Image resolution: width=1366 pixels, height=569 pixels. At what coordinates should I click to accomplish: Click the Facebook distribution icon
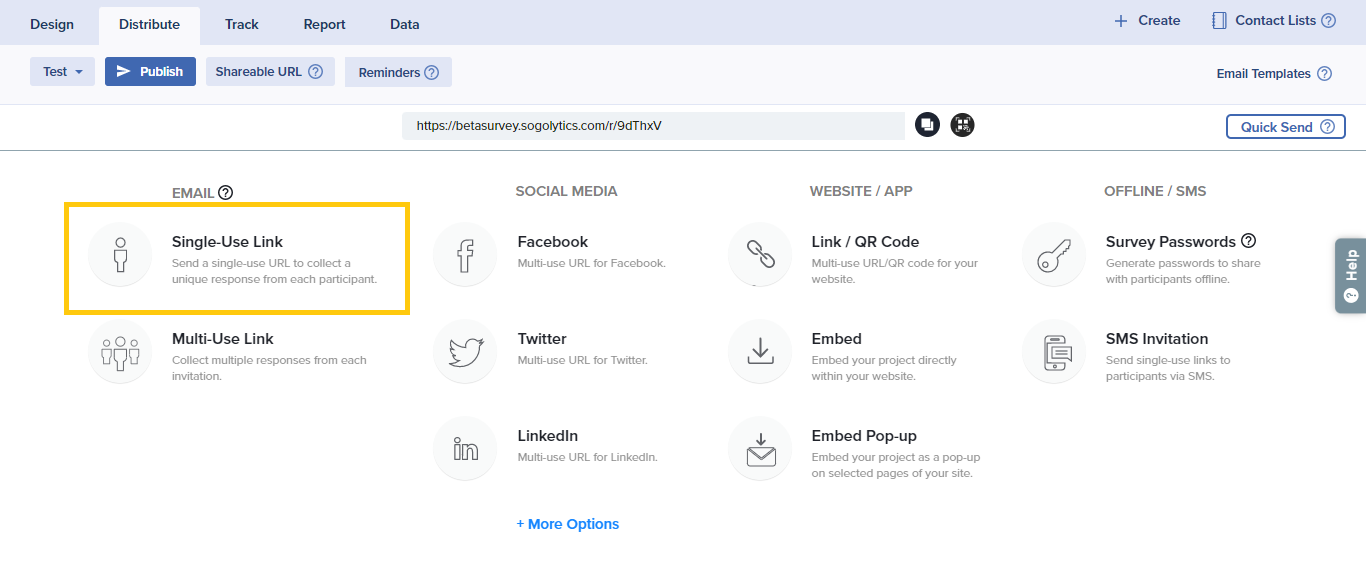[x=465, y=254]
